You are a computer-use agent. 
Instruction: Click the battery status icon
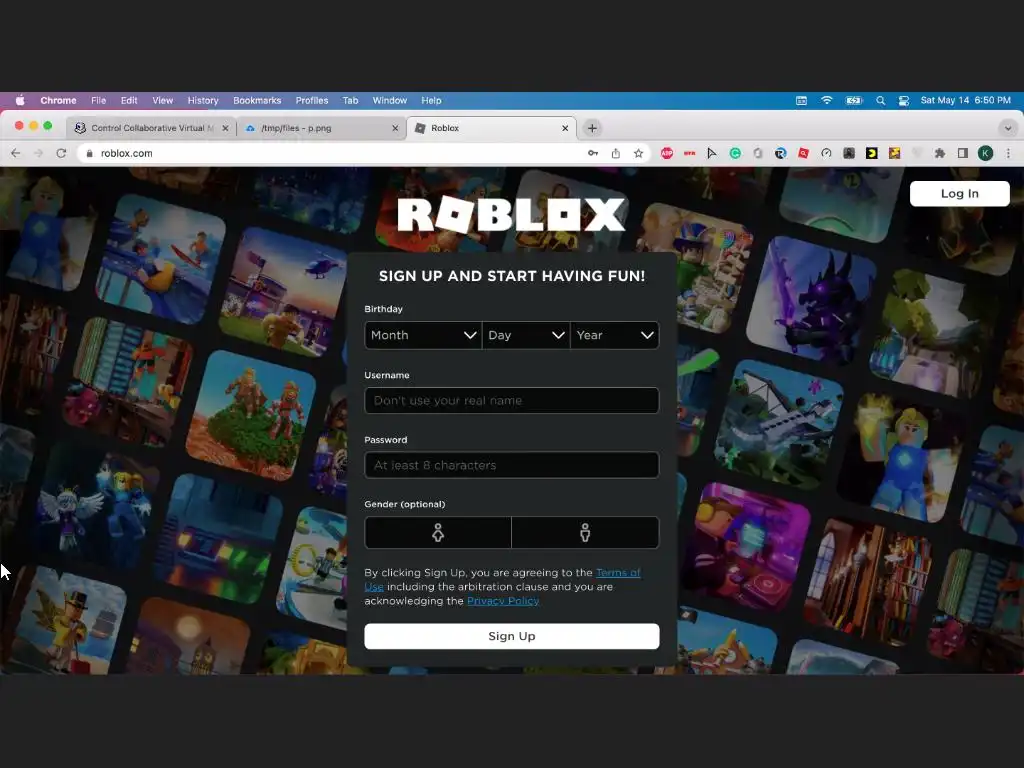(854, 100)
